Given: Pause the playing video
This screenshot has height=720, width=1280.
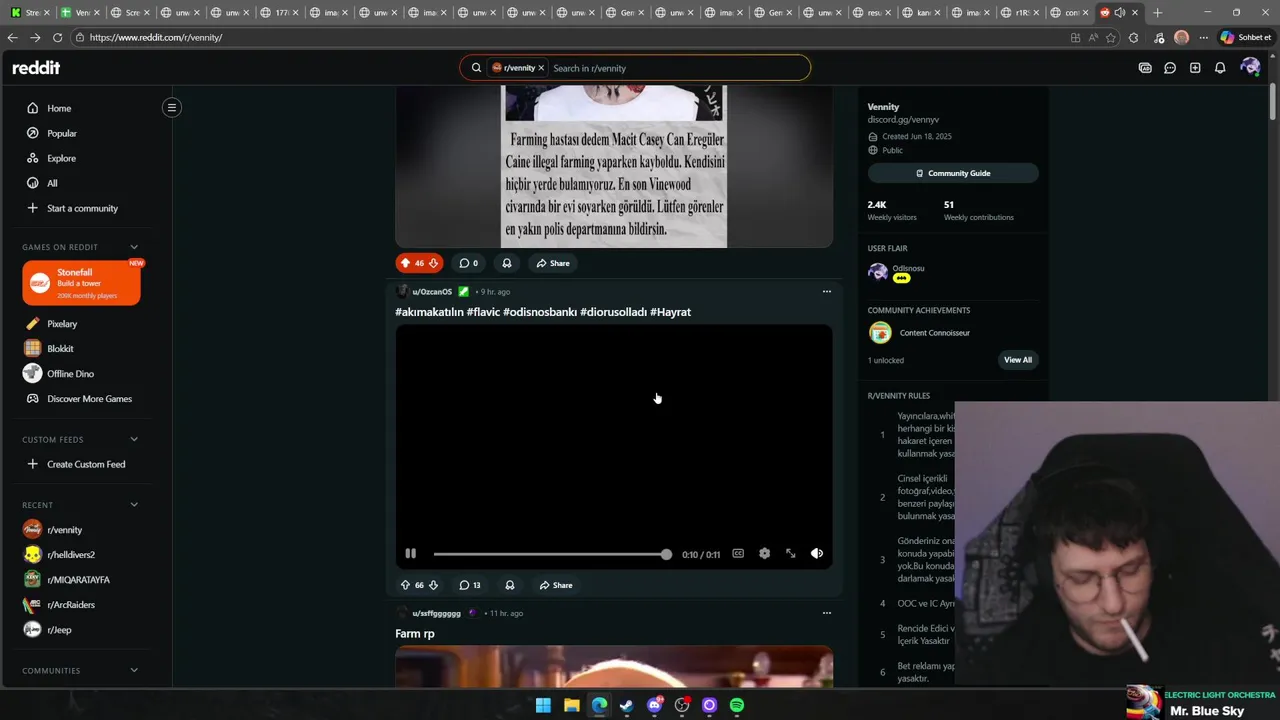Looking at the screenshot, I should [x=410, y=553].
